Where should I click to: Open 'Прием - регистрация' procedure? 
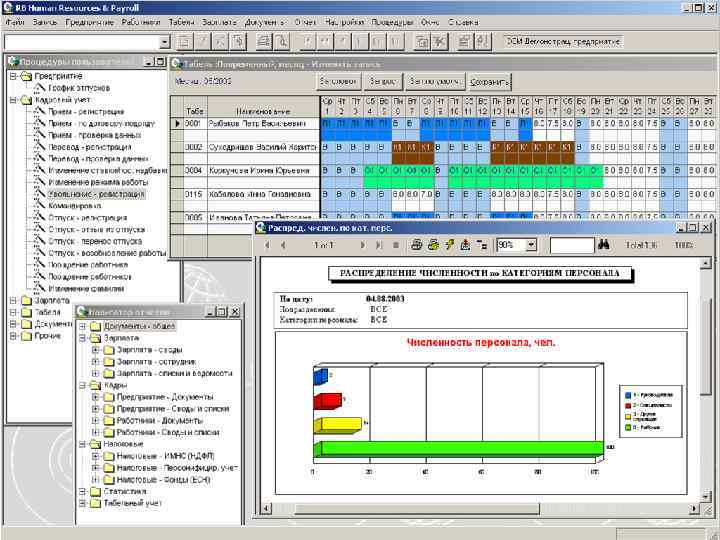[86, 112]
